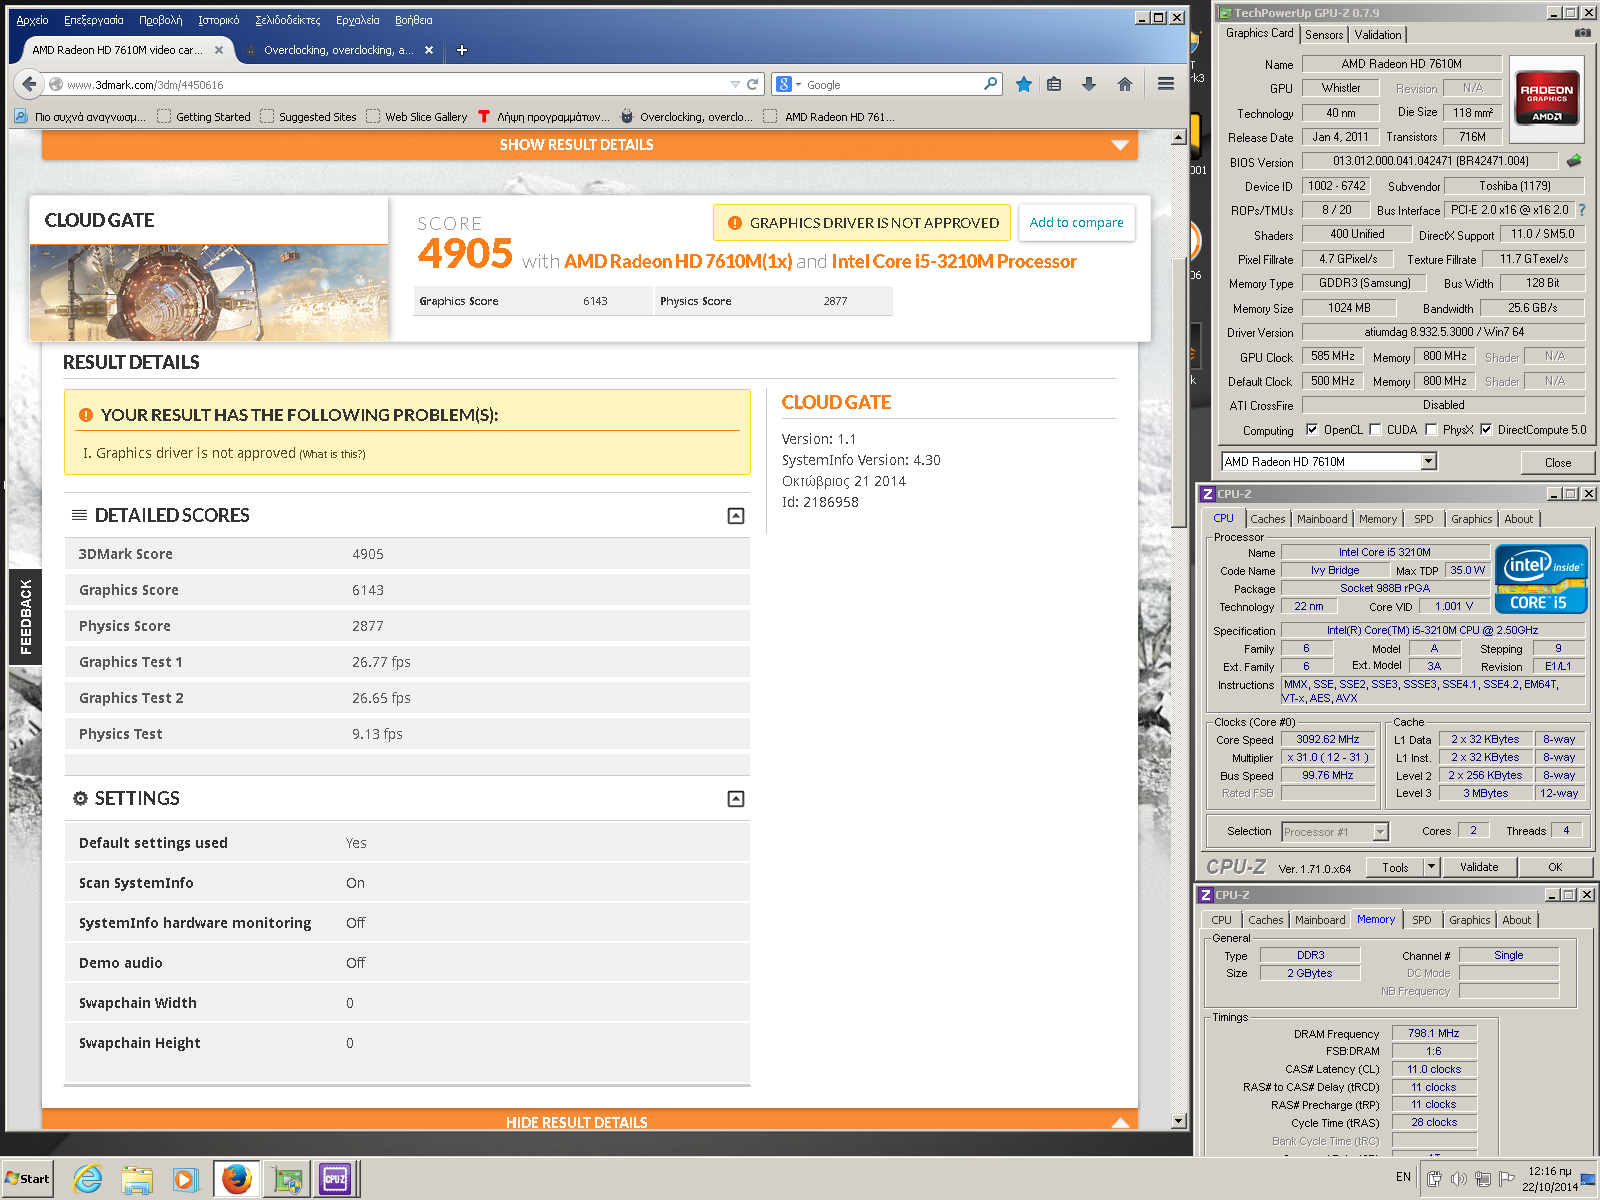Image resolution: width=1600 pixels, height=1200 pixels.
Task: Close the Overclocking browser tab
Action: (429, 50)
